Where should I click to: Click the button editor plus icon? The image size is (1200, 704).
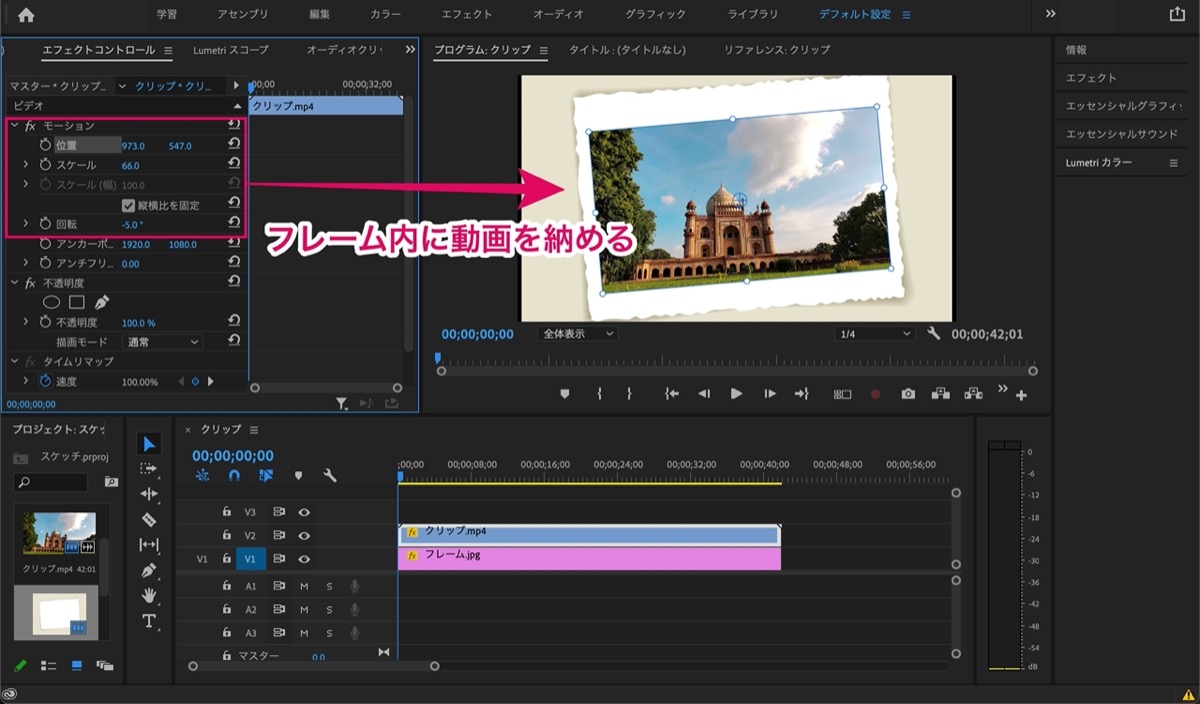point(1021,396)
